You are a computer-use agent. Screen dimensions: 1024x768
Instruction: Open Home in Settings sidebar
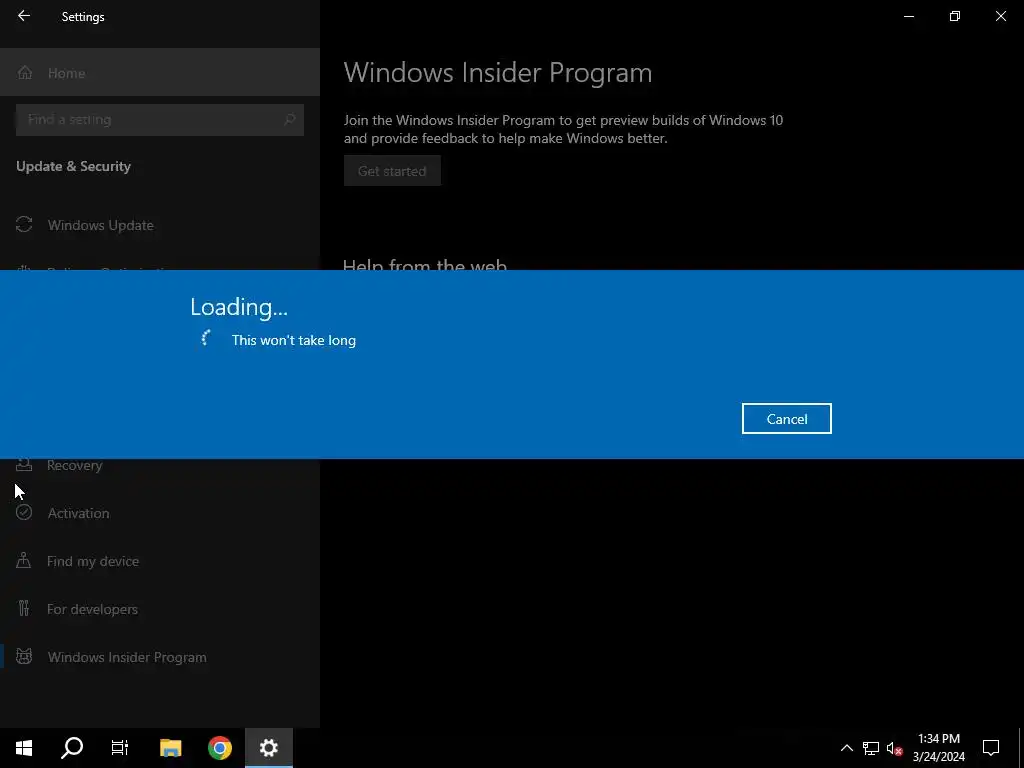click(x=160, y=72)
